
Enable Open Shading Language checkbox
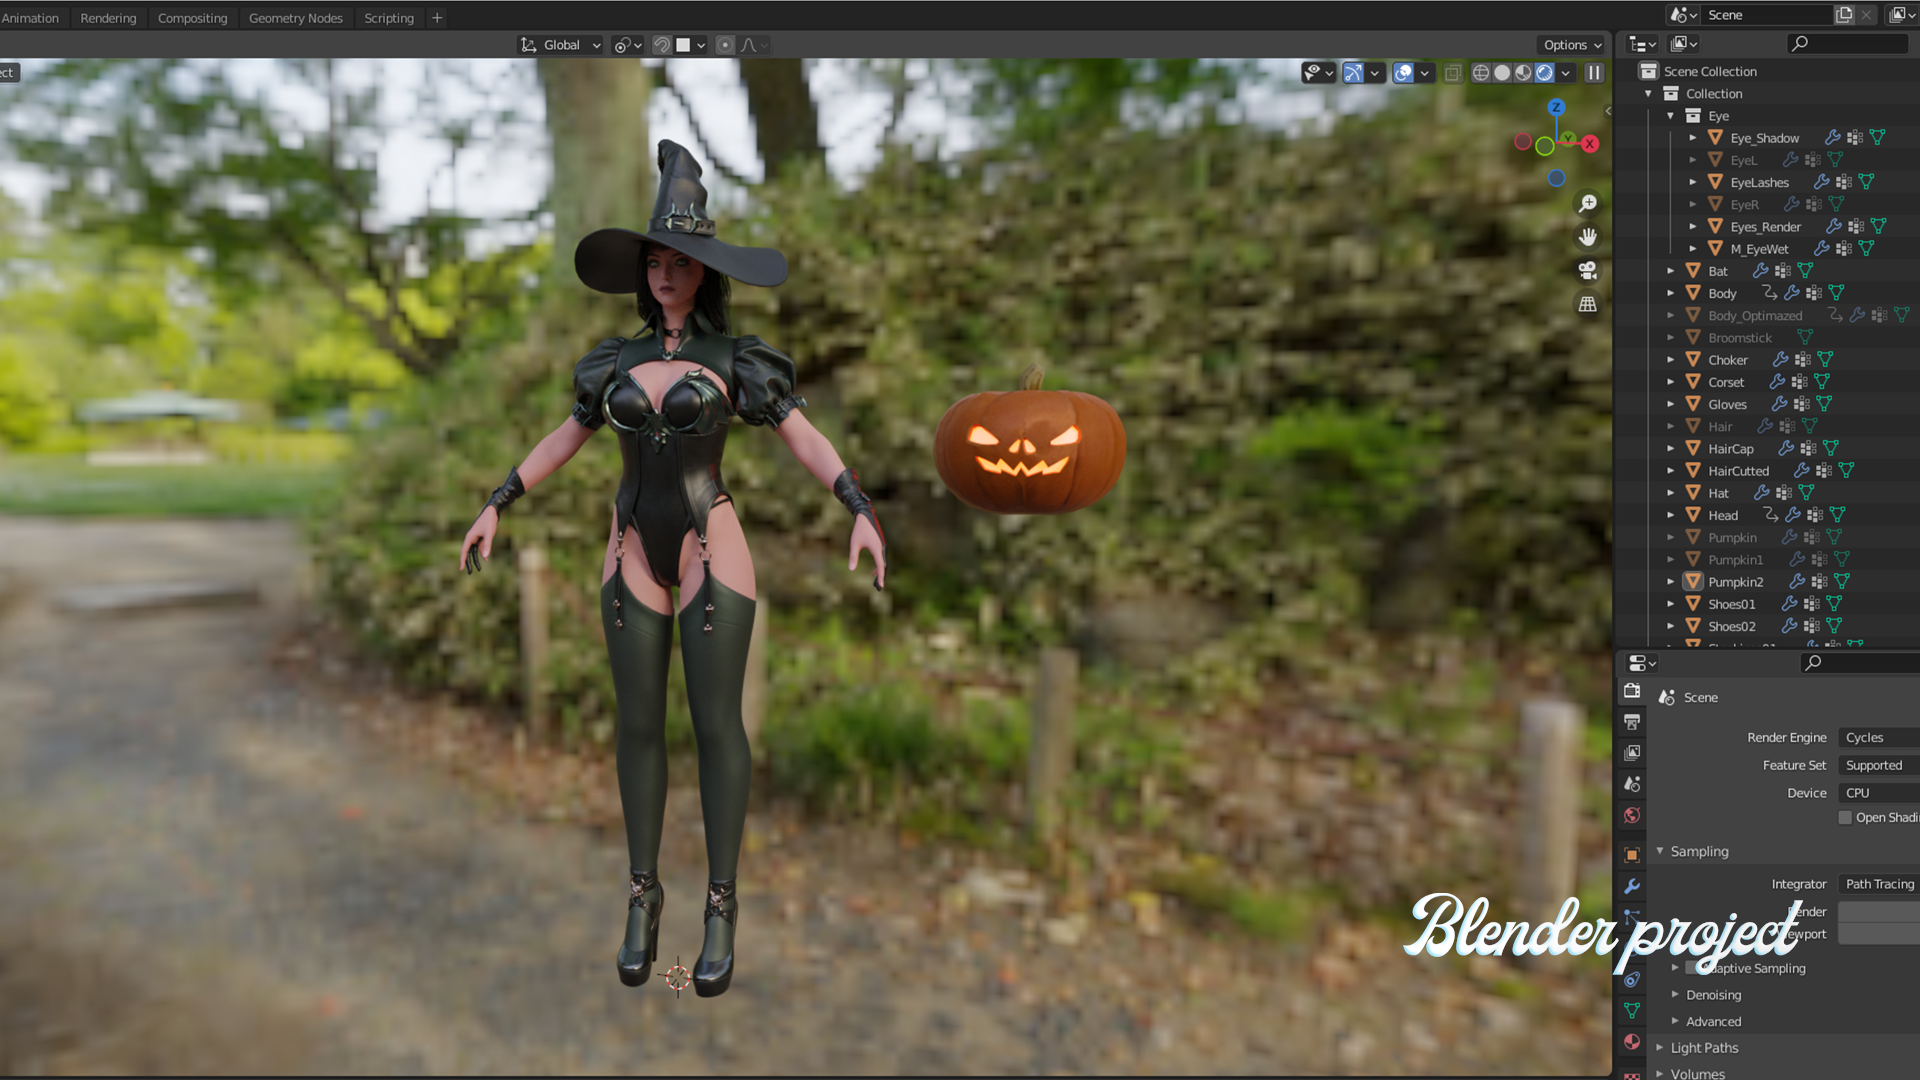[x=1845, y=818]
